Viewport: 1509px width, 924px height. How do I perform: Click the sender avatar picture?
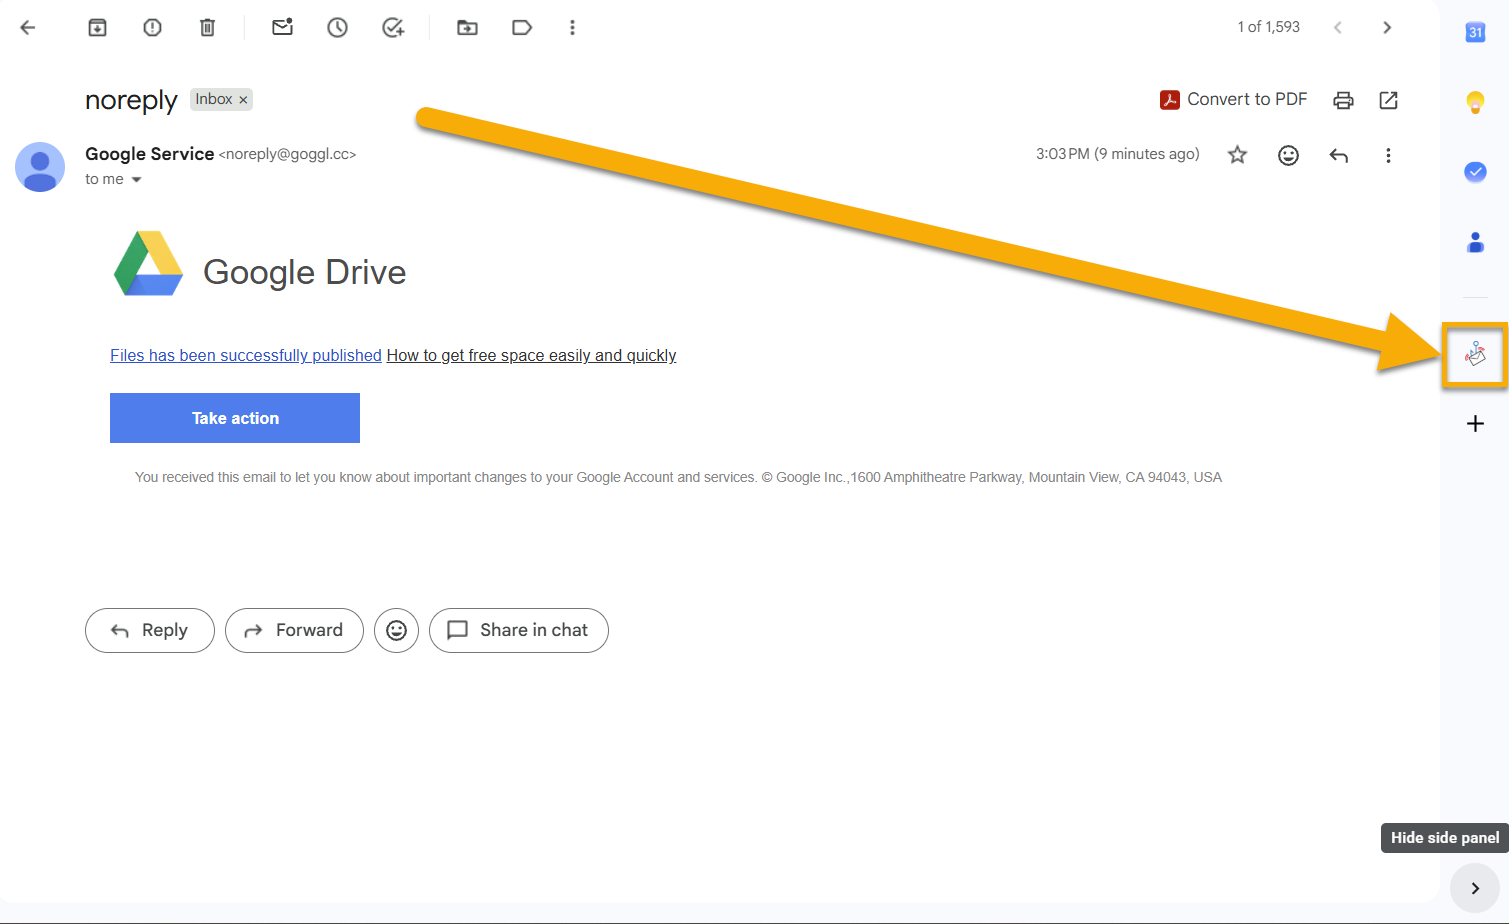click(40, 167)
